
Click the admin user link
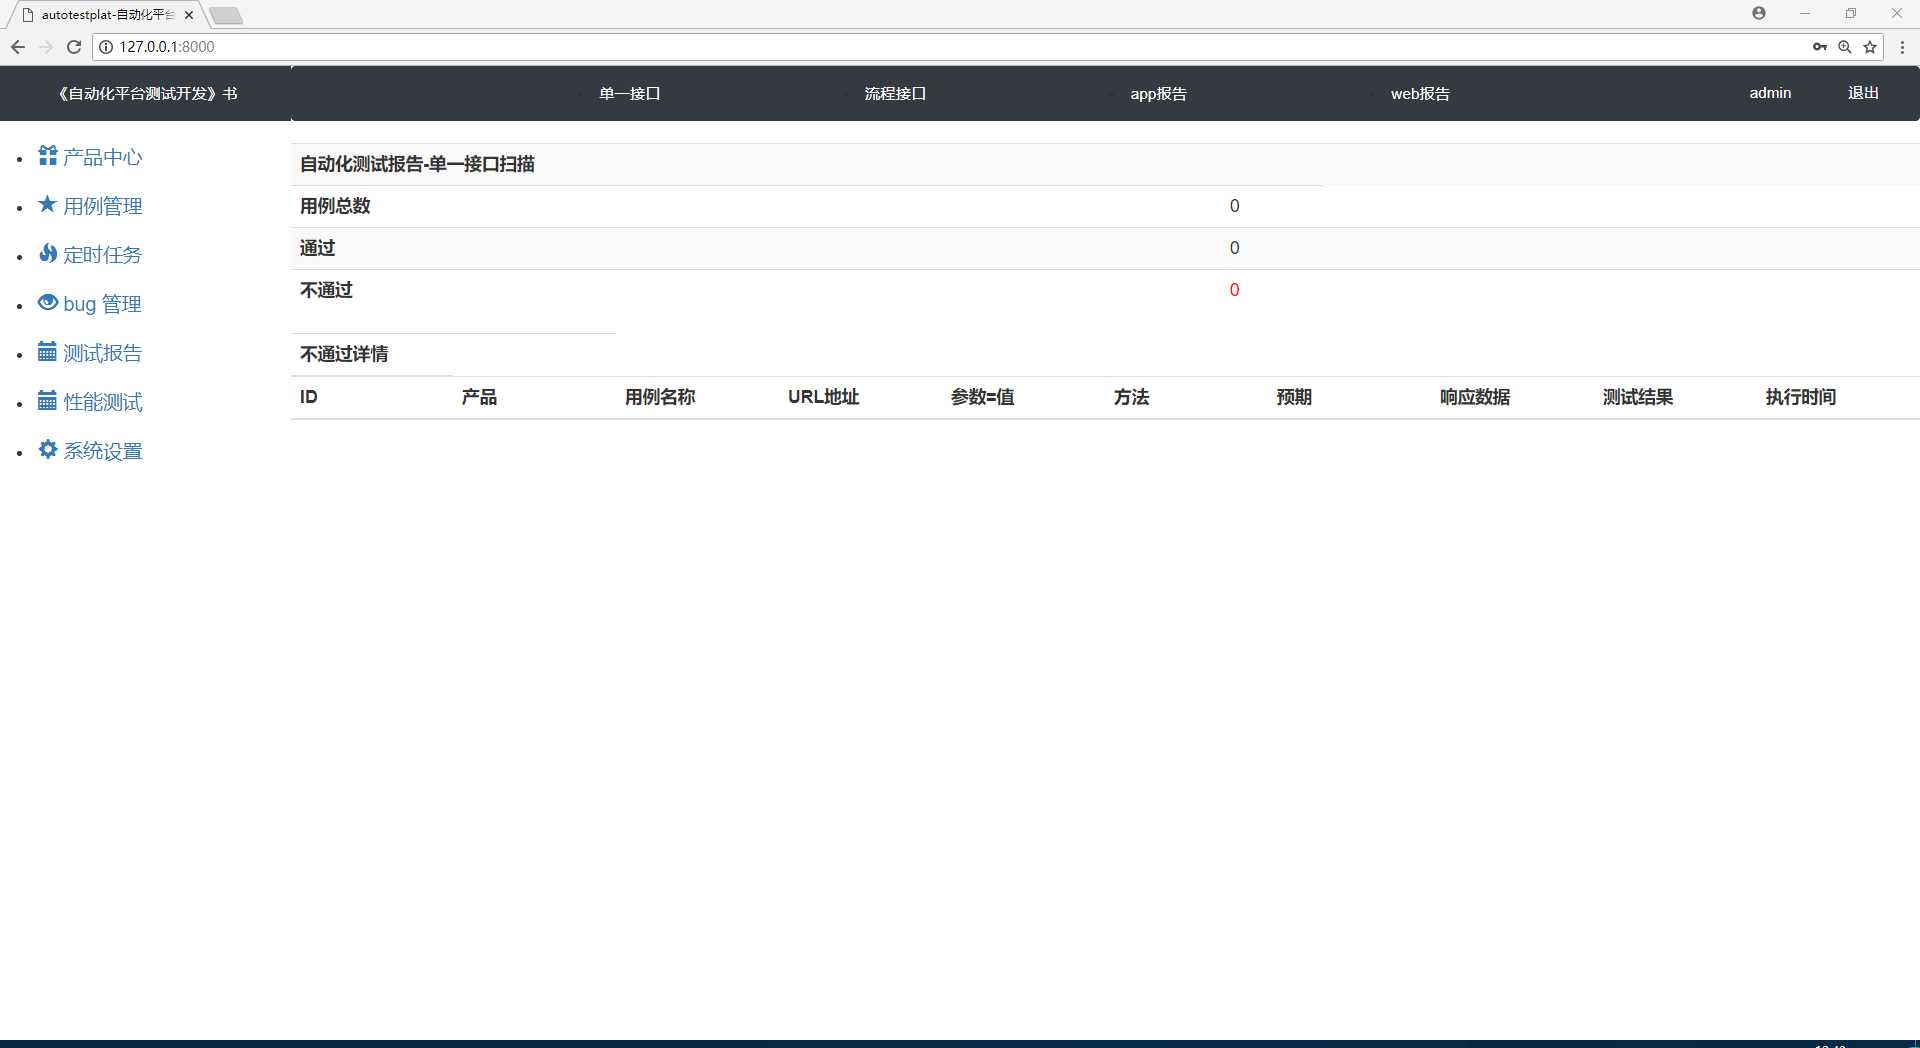(1770, 92)
